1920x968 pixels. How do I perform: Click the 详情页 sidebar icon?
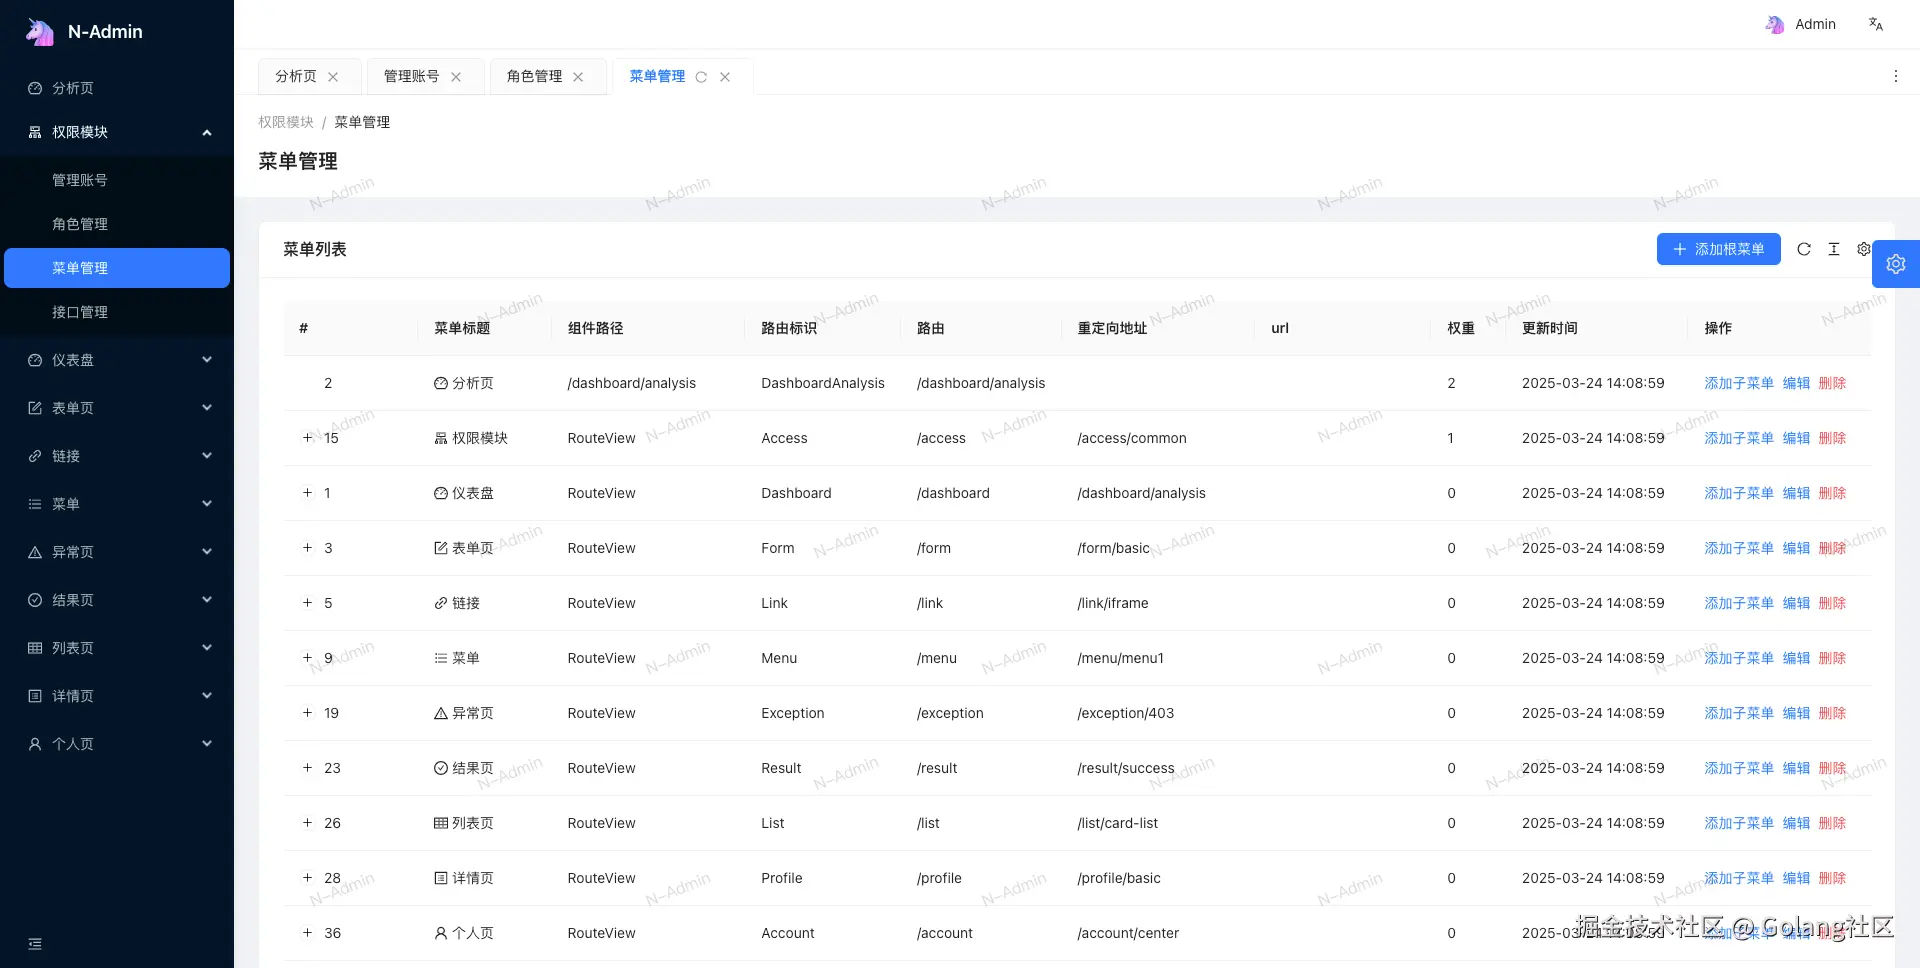coord(35,696)
